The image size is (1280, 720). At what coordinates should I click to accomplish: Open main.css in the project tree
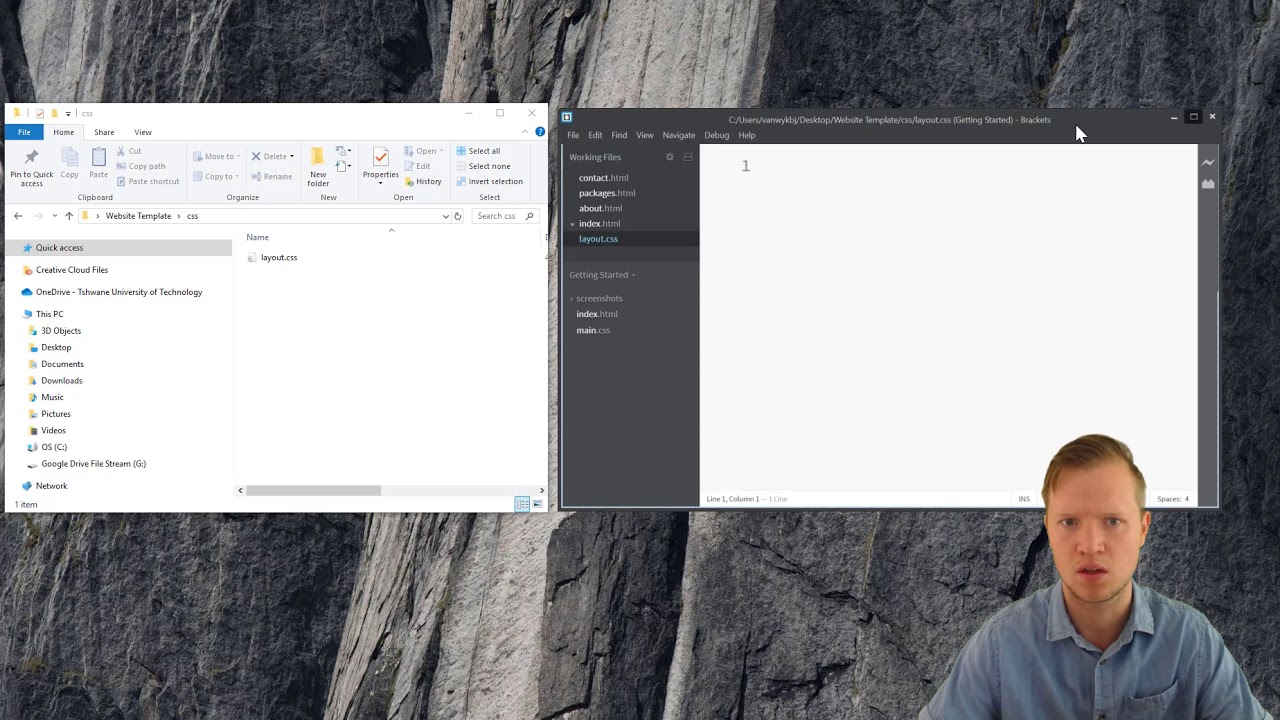593,330
